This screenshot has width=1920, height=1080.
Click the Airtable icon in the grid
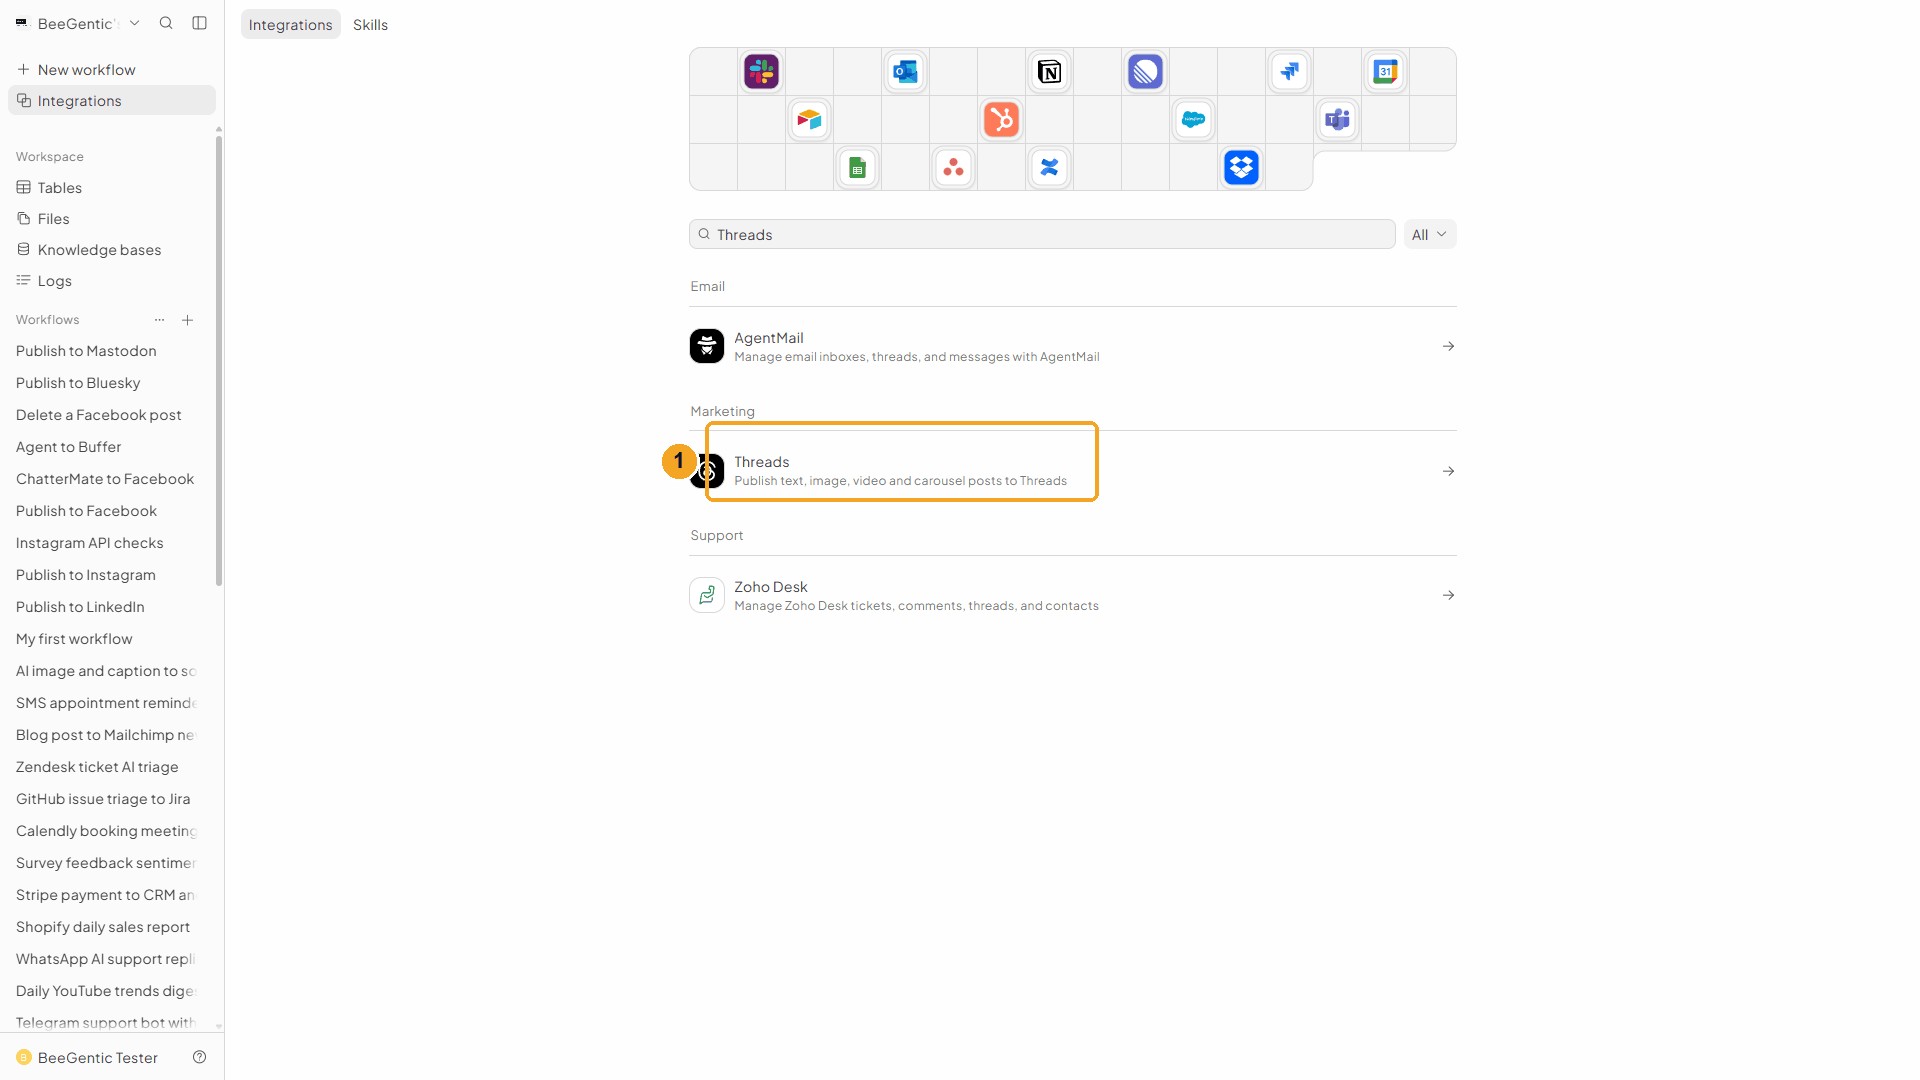809,120
